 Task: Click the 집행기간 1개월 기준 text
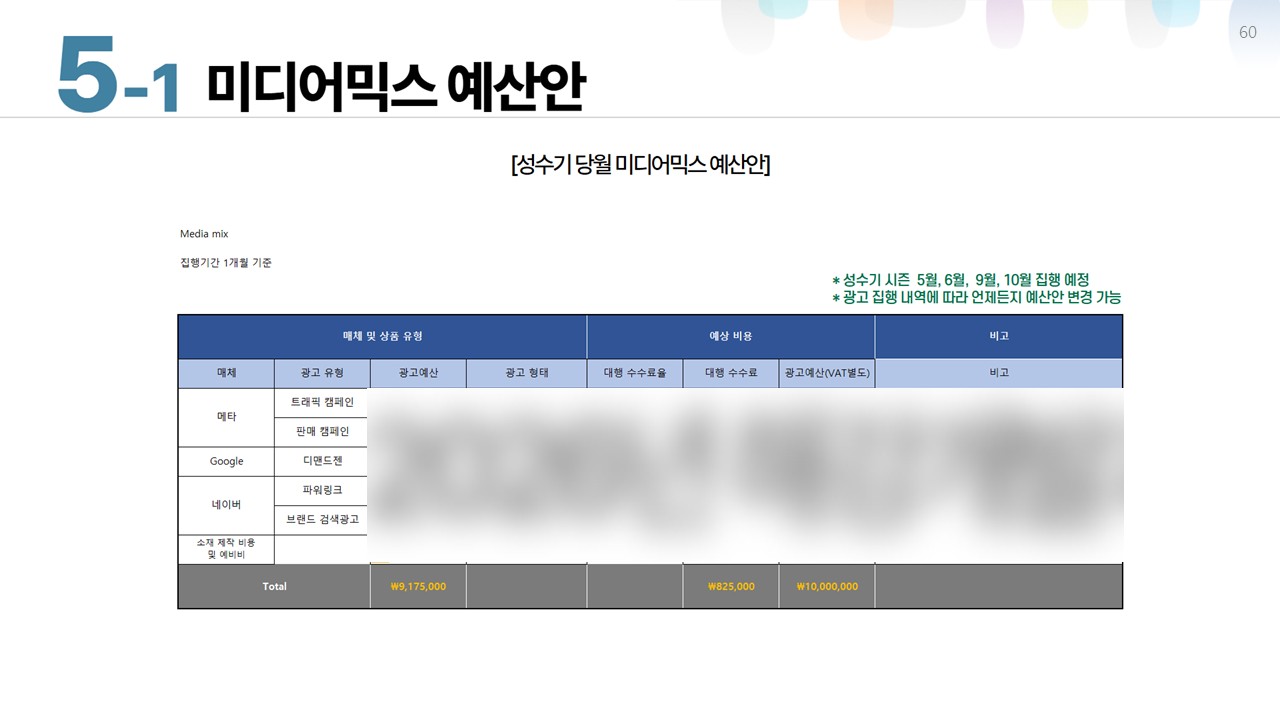[226, 263]
